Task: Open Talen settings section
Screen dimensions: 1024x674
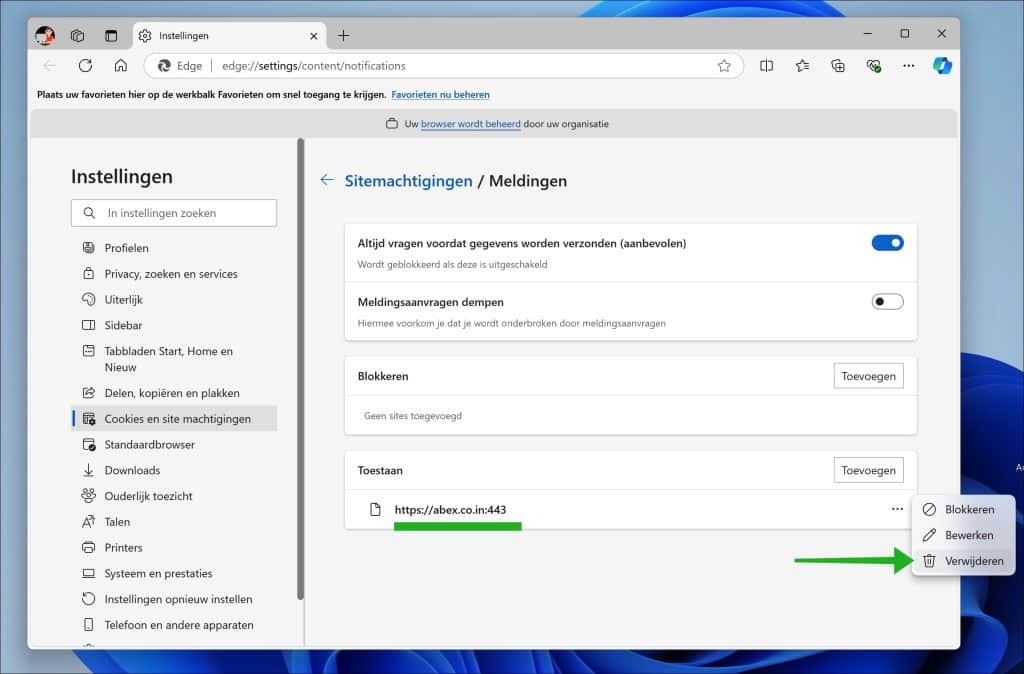Action: [174, 522]
